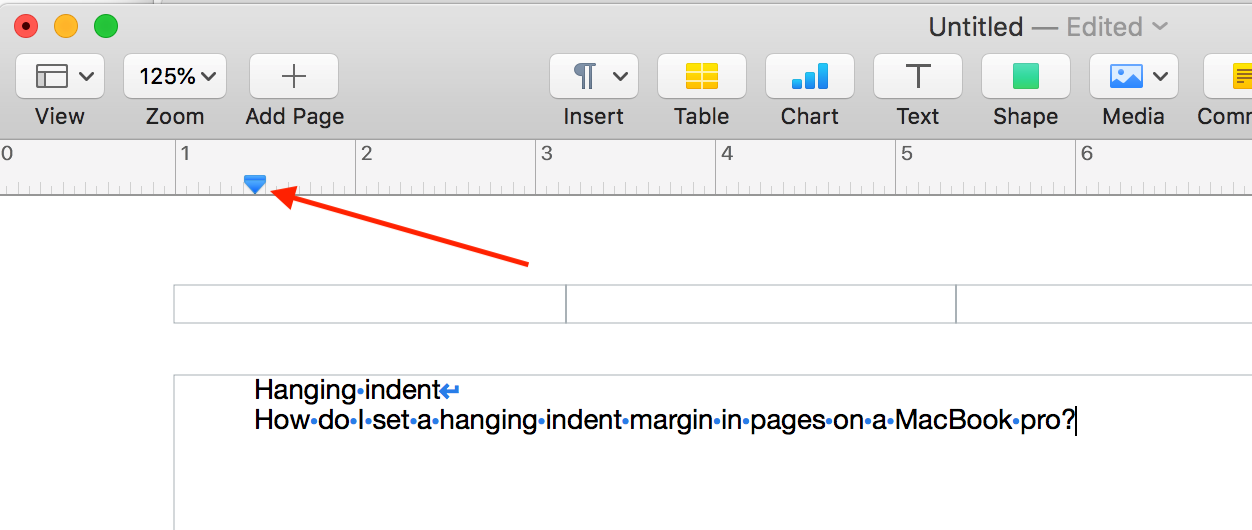Select the green Shape tool
This screenshot has width=1252, height=530.
(1026, 76)
